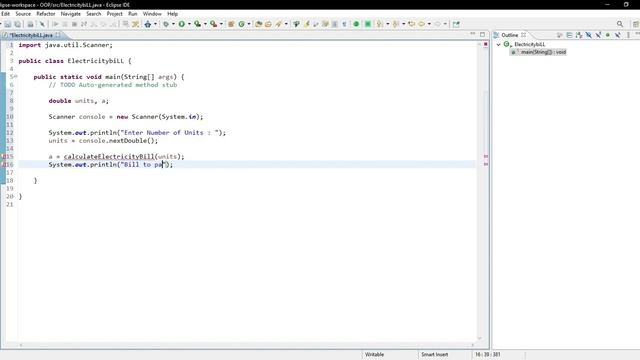
Task: Click the Open Type icon
Action: pos(258,24)
